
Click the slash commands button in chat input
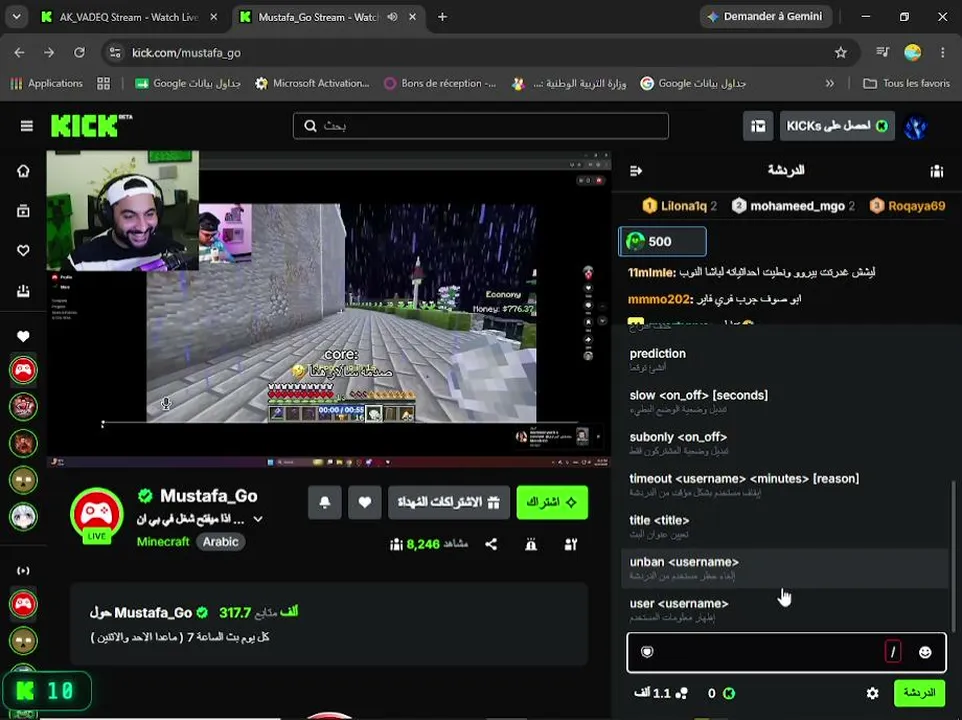(x=893, y=652)
